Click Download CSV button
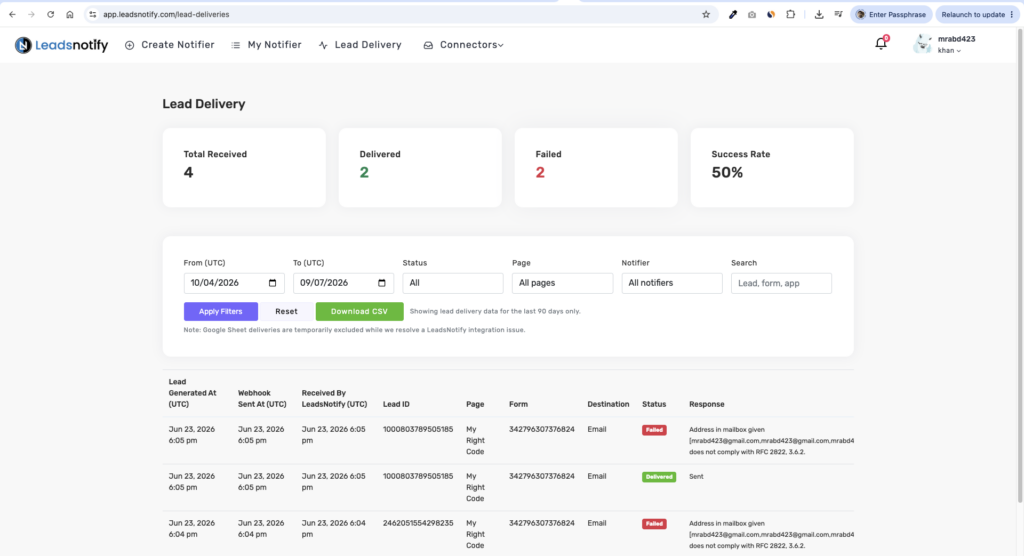 (359, 312)
